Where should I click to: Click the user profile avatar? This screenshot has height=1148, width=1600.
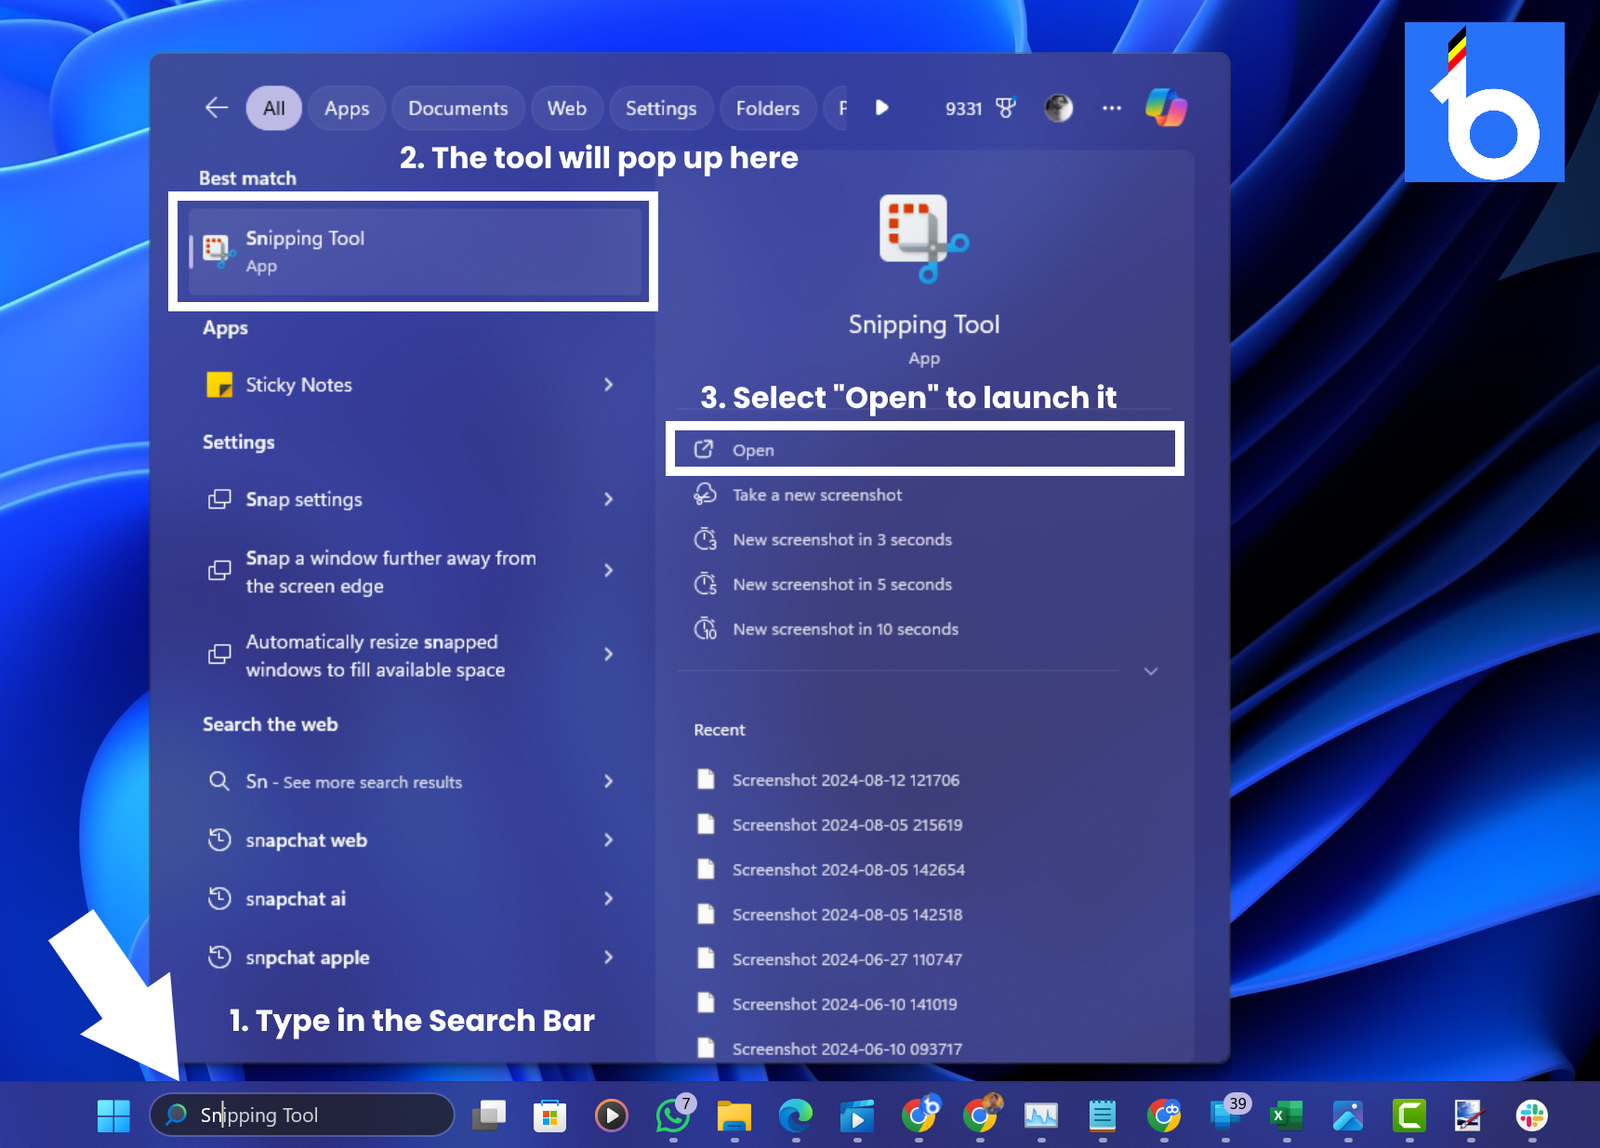pyautogui.click(x=1058, y=108)
